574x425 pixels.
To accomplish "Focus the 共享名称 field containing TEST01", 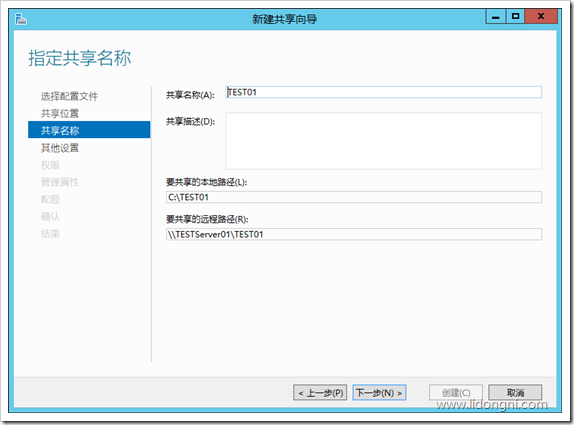I will 383,92.
